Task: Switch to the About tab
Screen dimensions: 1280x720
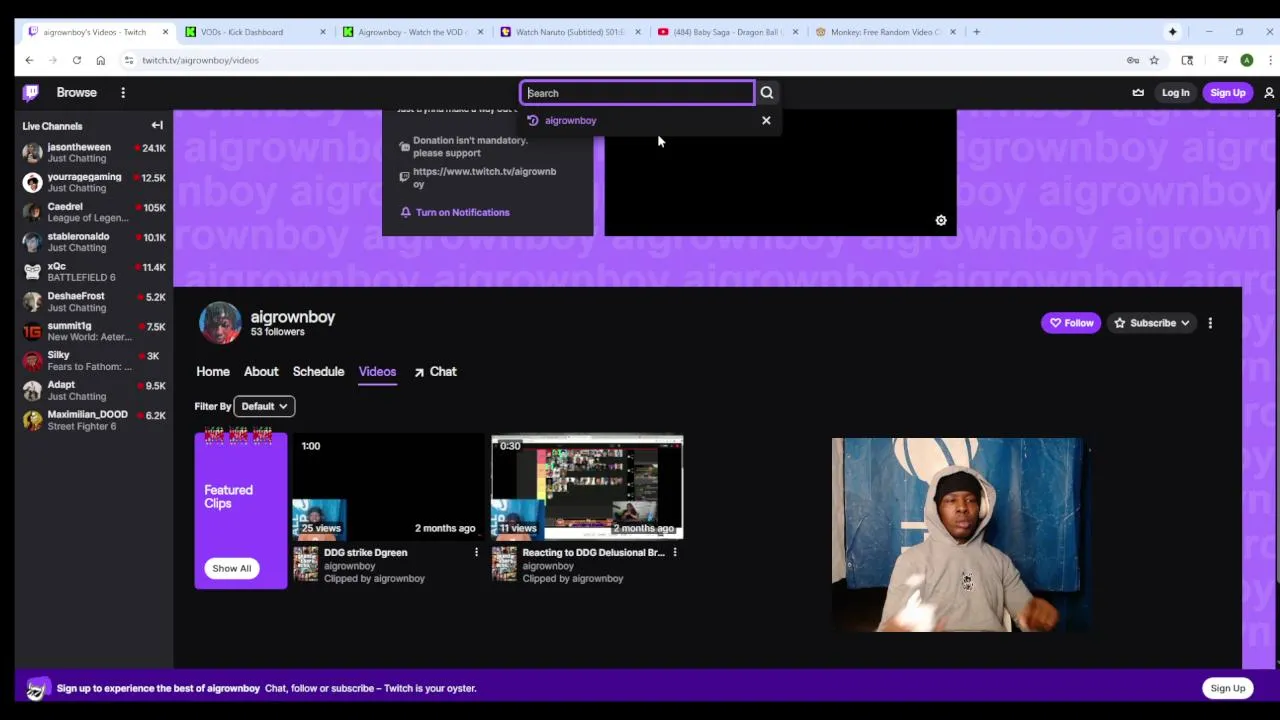Action: click(261, 372)
